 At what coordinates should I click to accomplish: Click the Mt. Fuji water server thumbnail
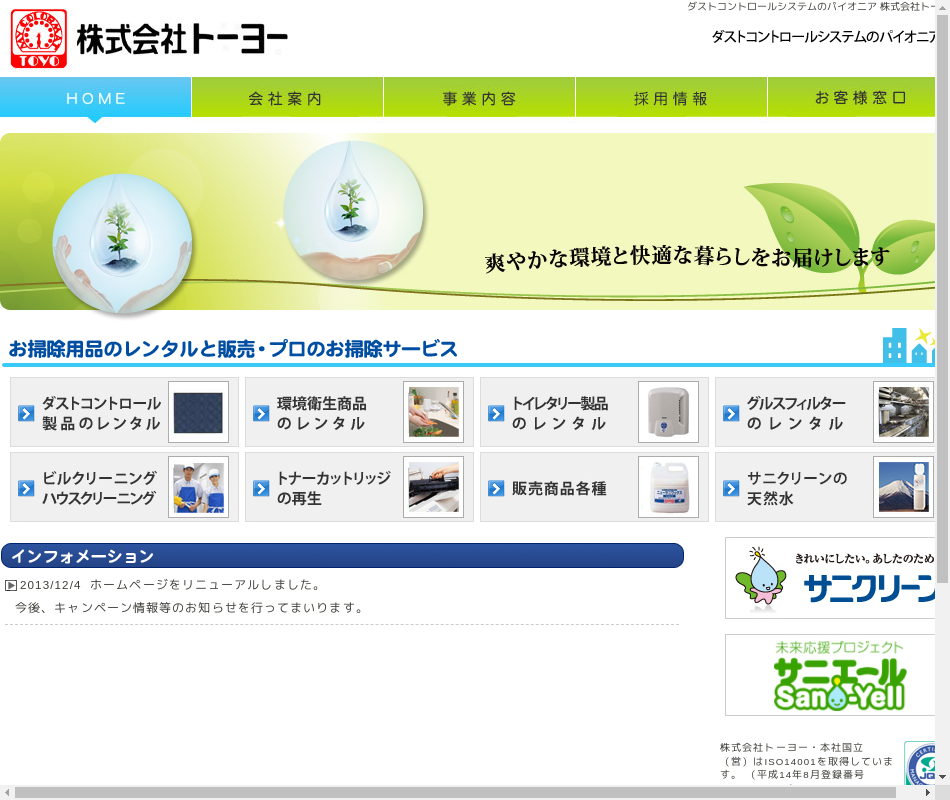pos(903,487)
